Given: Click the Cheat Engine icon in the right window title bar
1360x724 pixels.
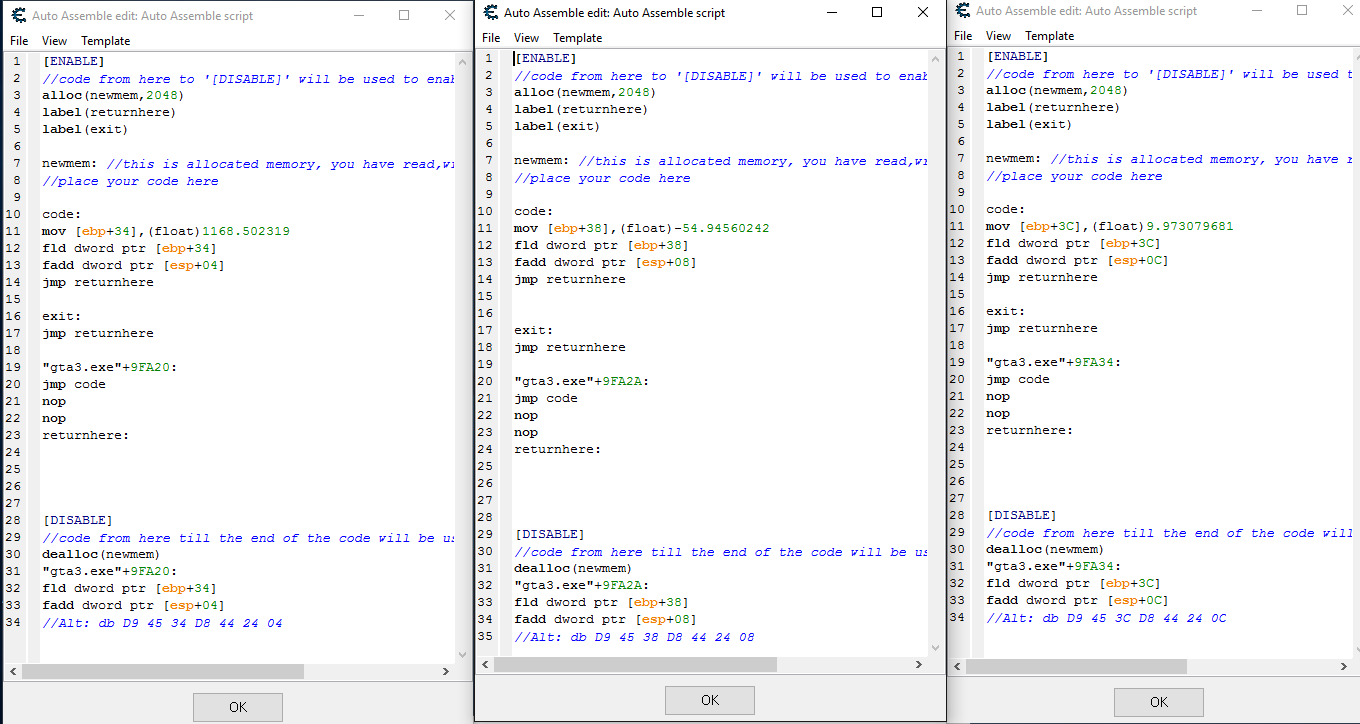Looking at the screenshot, I should 962,10.
